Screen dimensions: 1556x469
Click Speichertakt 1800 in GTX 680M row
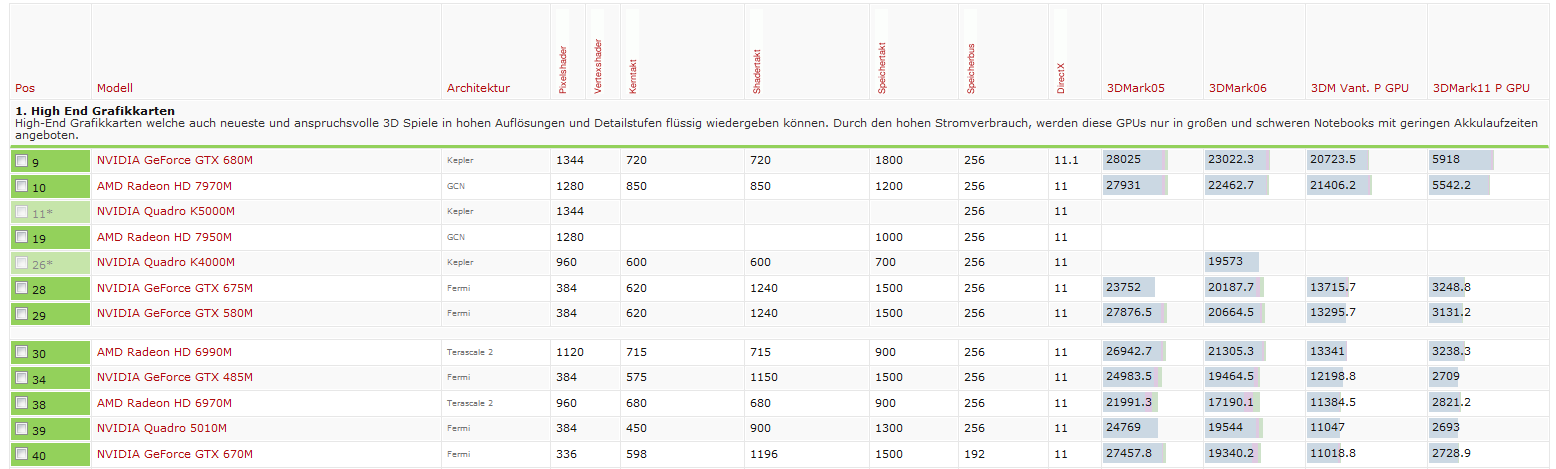(889, 160)
